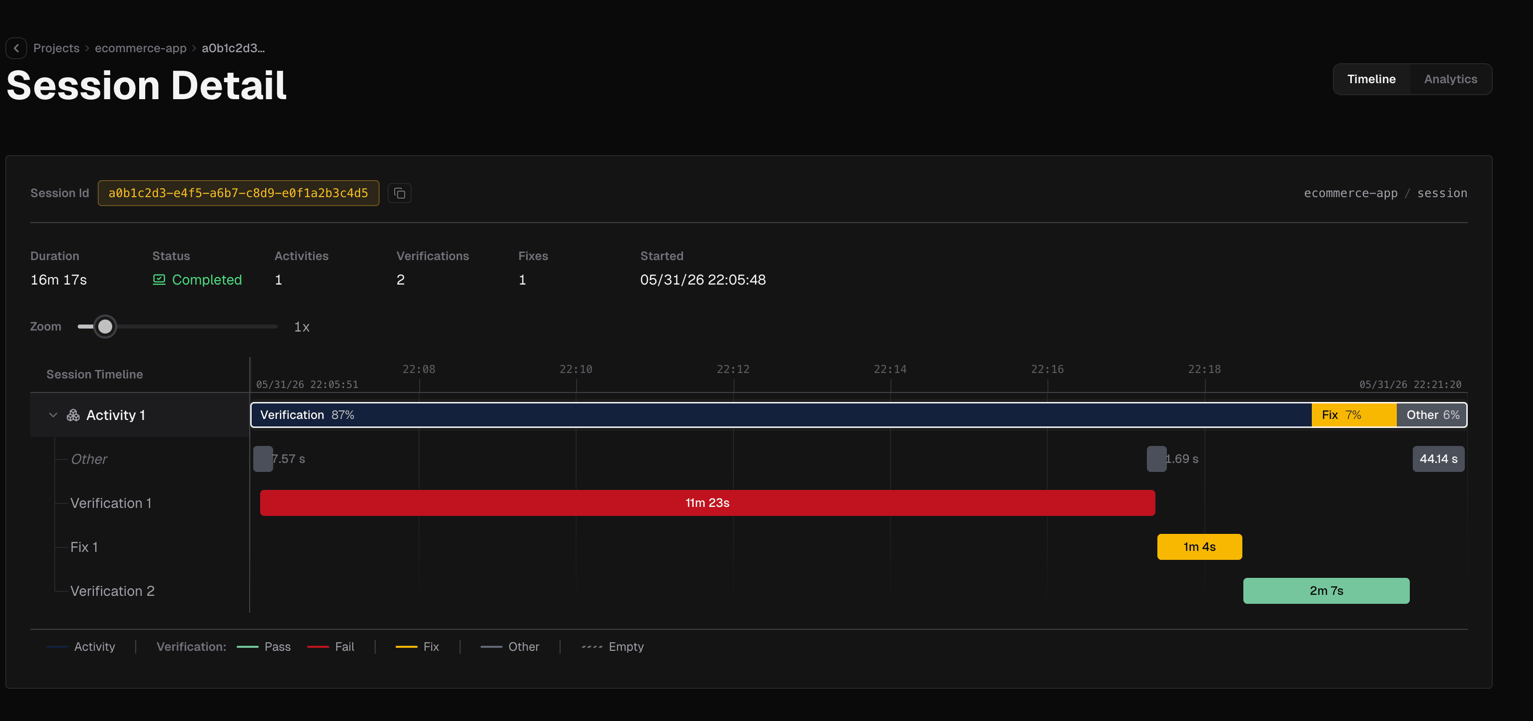This screenshot has height=721, width=1533.
Task: Click the Pass legend entry
Action: (264, 647)
